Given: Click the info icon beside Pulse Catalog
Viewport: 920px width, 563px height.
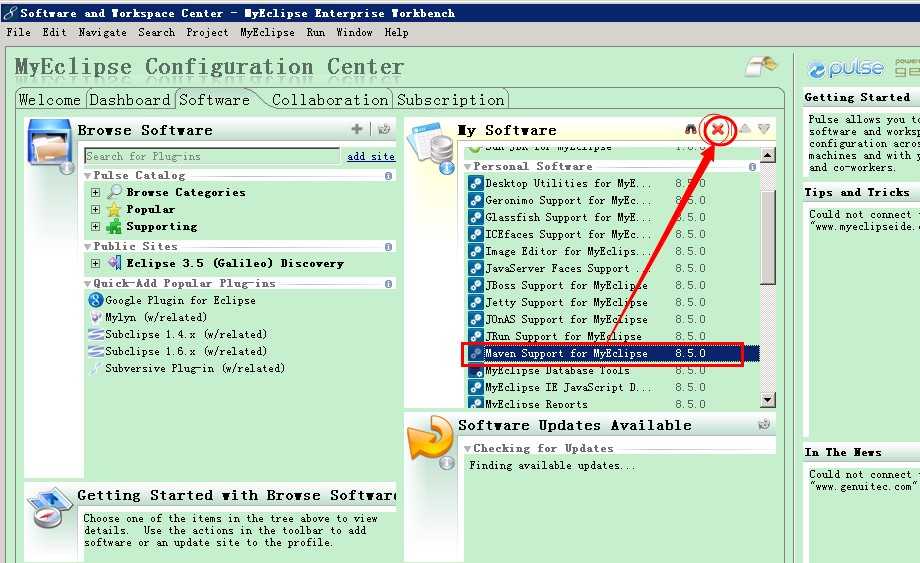Looking at the screenshot, I should pos(388,175).
